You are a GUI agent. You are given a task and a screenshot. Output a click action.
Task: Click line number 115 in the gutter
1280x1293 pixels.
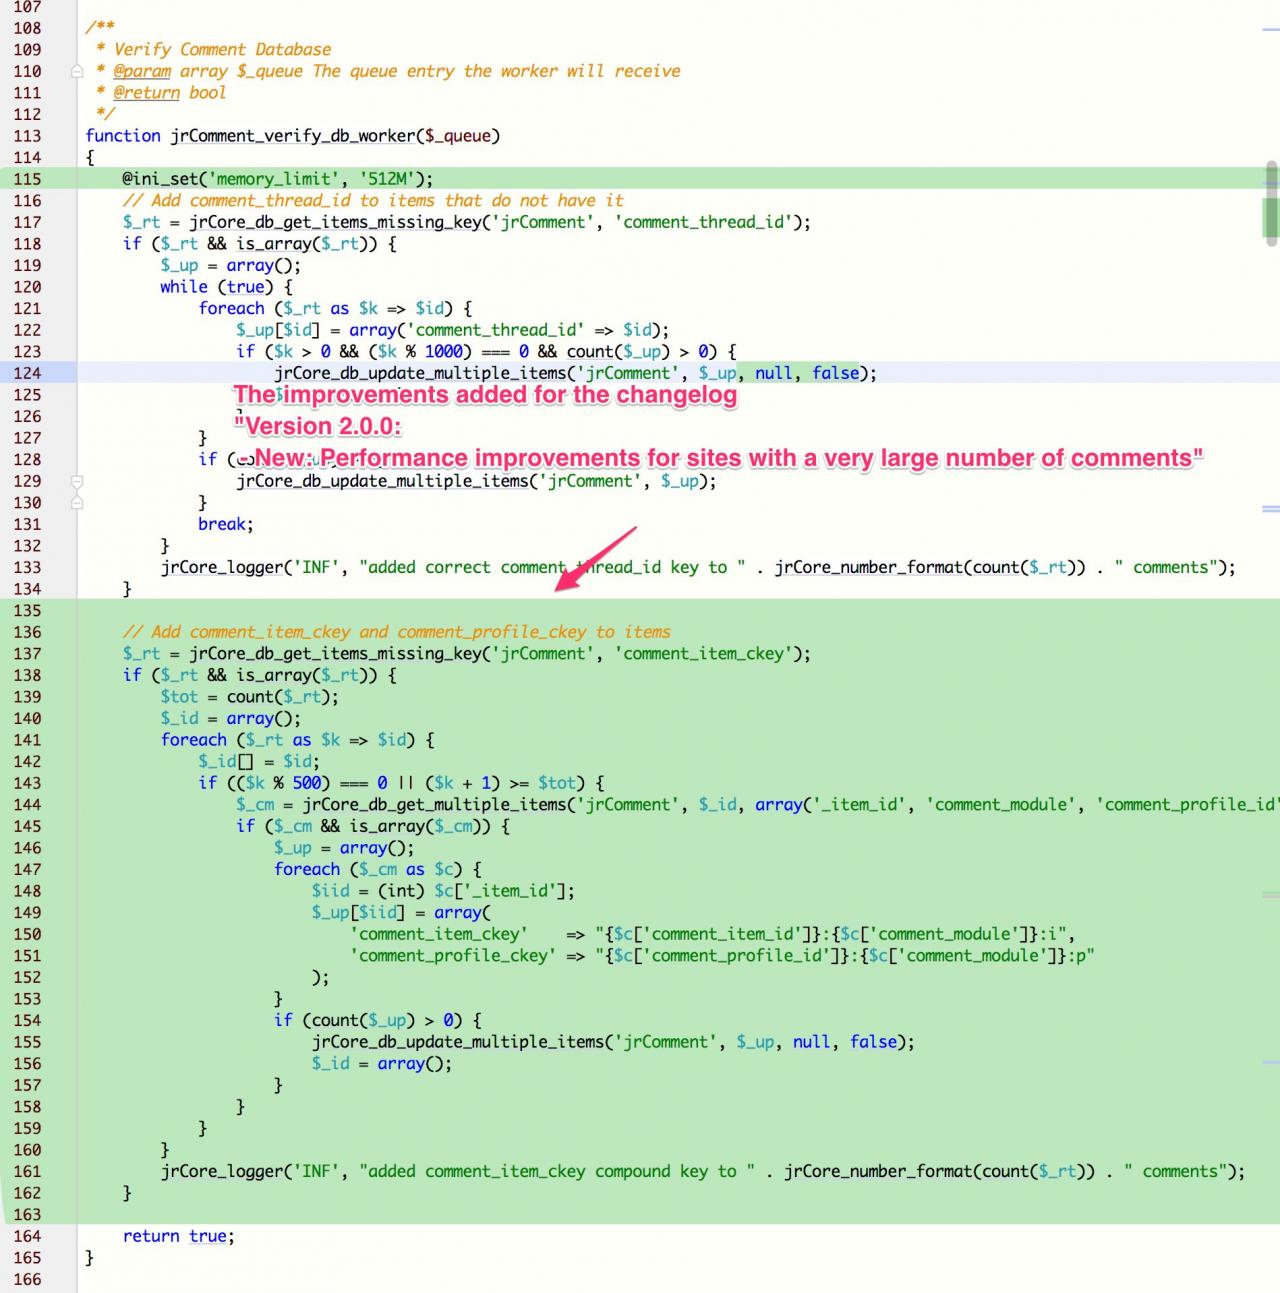27,179
